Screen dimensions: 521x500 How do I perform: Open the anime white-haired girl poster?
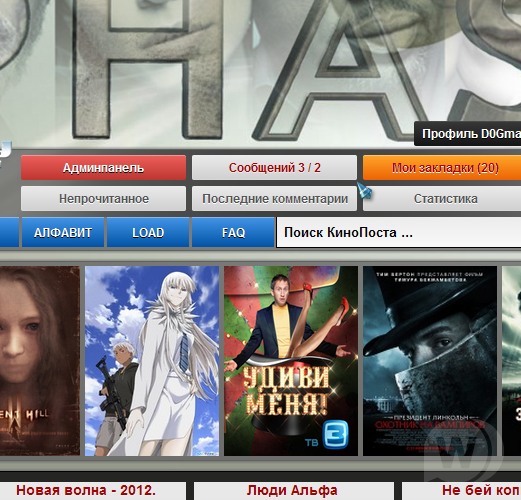(152, 361)
